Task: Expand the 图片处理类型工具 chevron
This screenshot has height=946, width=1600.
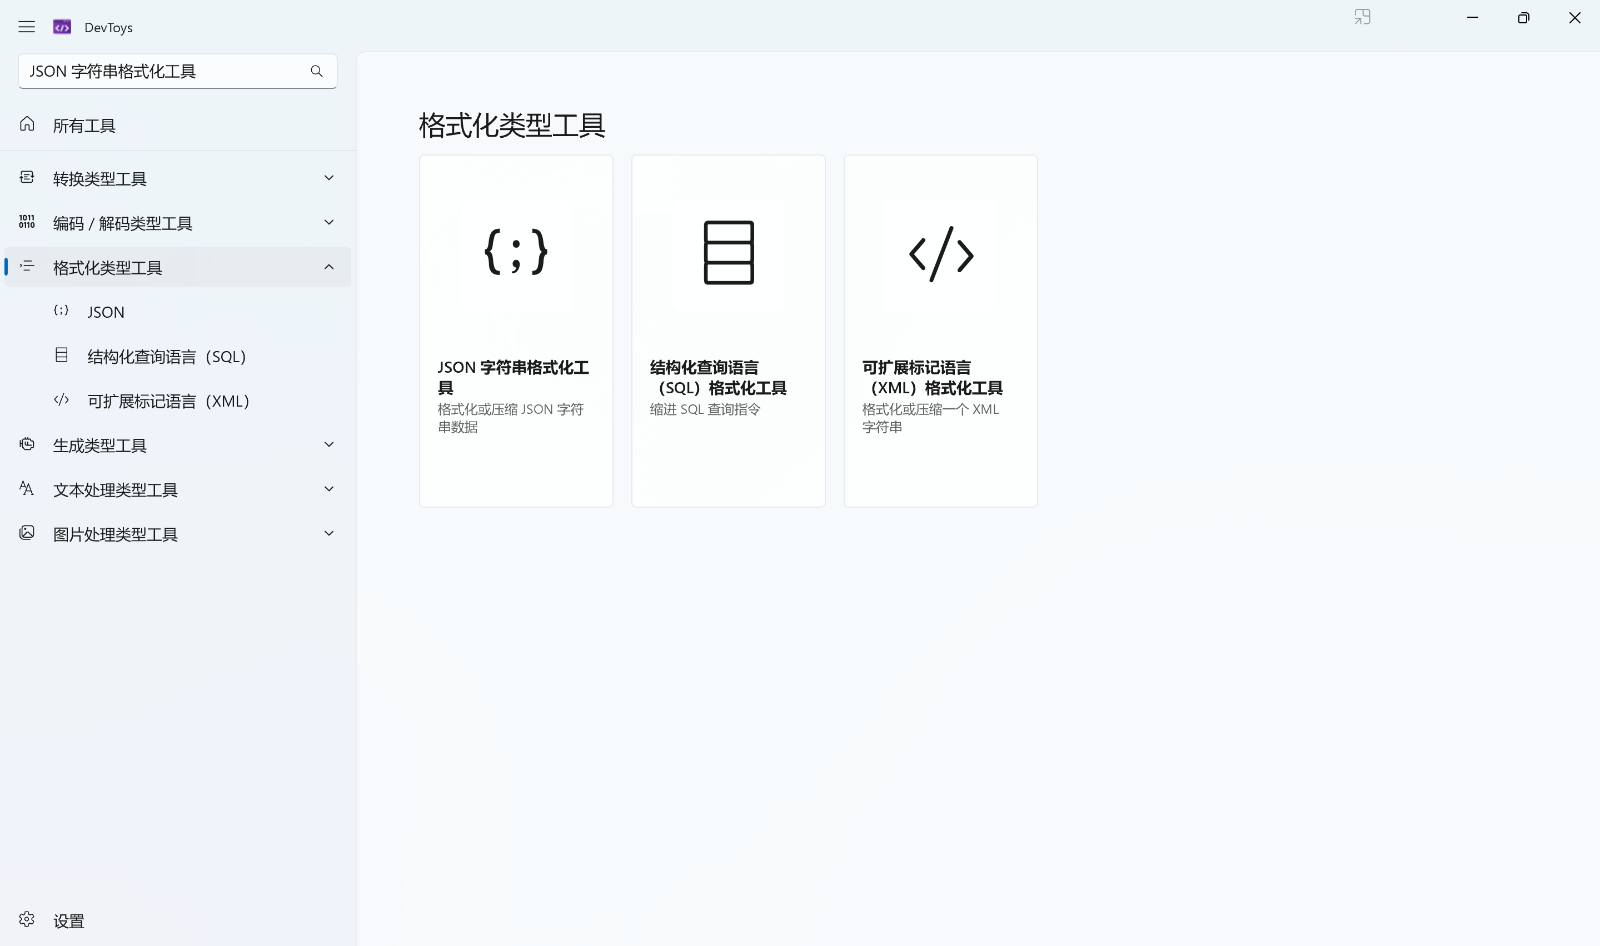Action: 329,534
